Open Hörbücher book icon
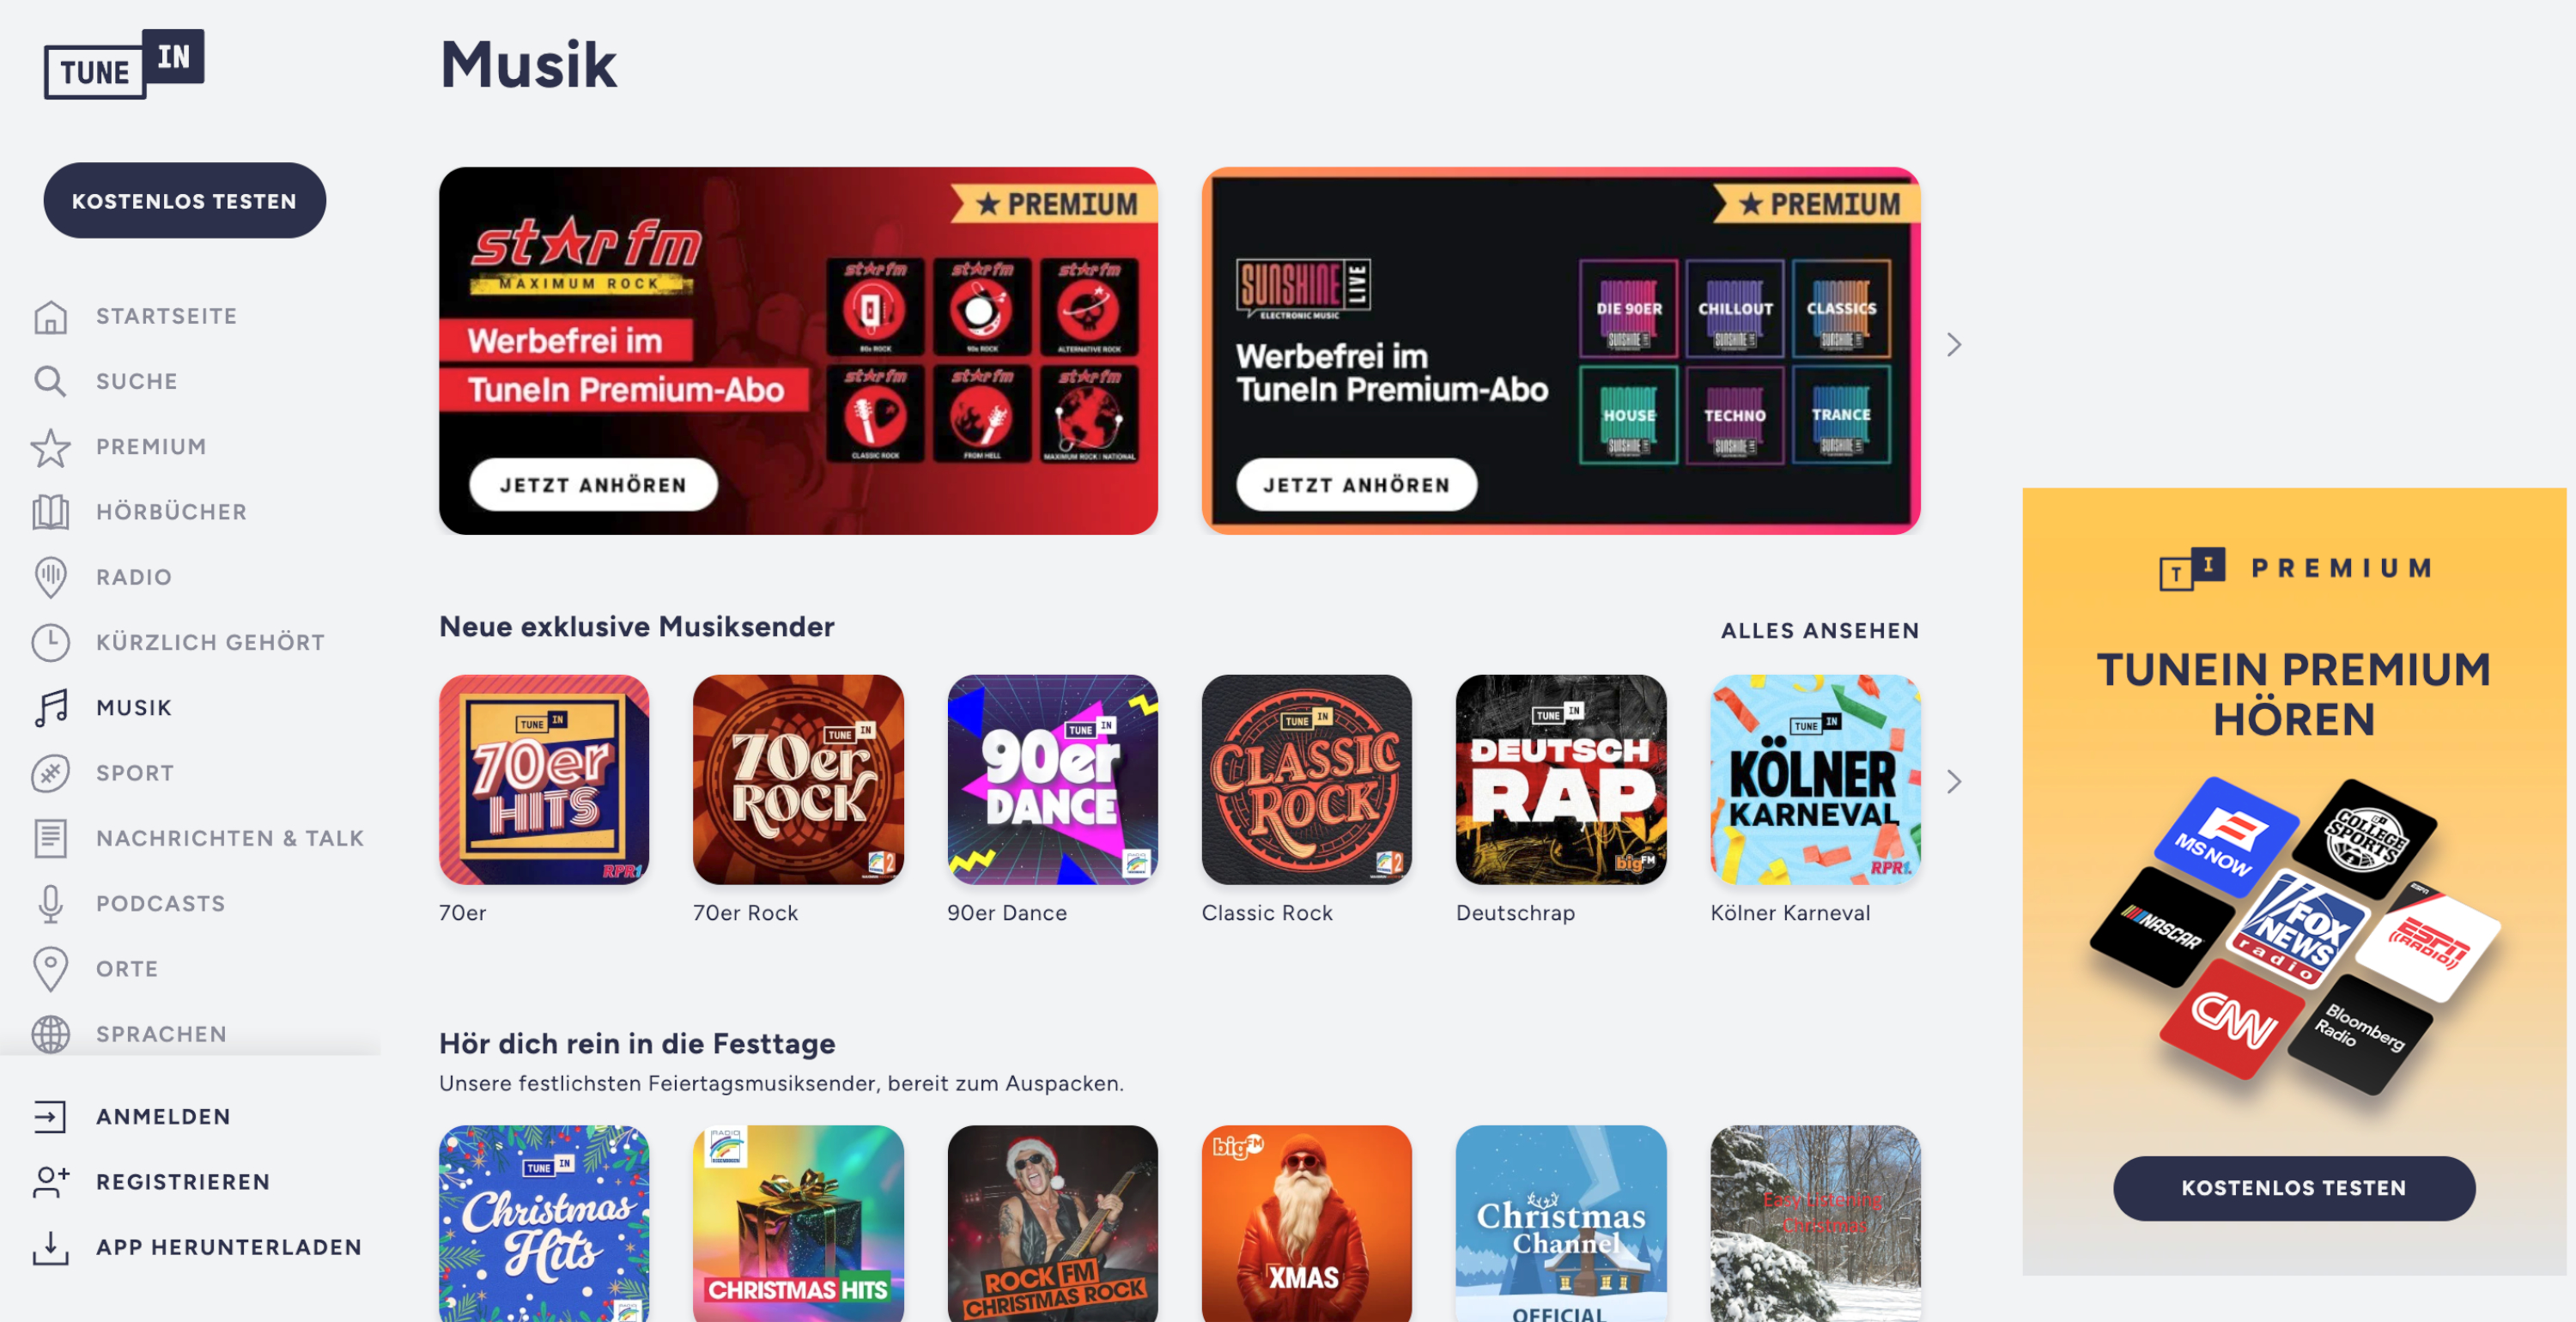The width and height of the screenshot is (2576, 1322). (x=50, y=512)
